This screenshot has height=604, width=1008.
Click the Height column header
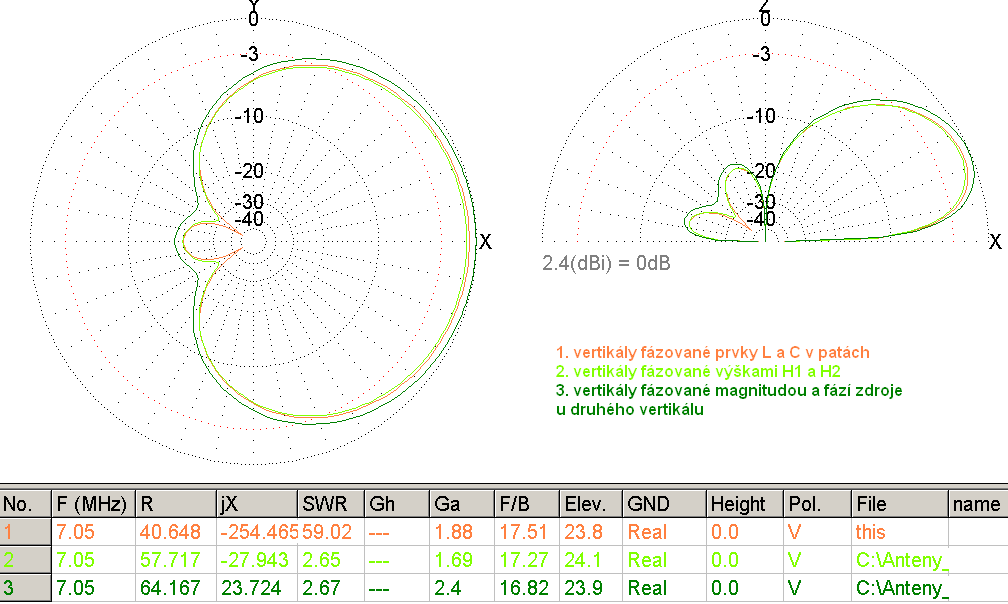click(x=738, y=504)
